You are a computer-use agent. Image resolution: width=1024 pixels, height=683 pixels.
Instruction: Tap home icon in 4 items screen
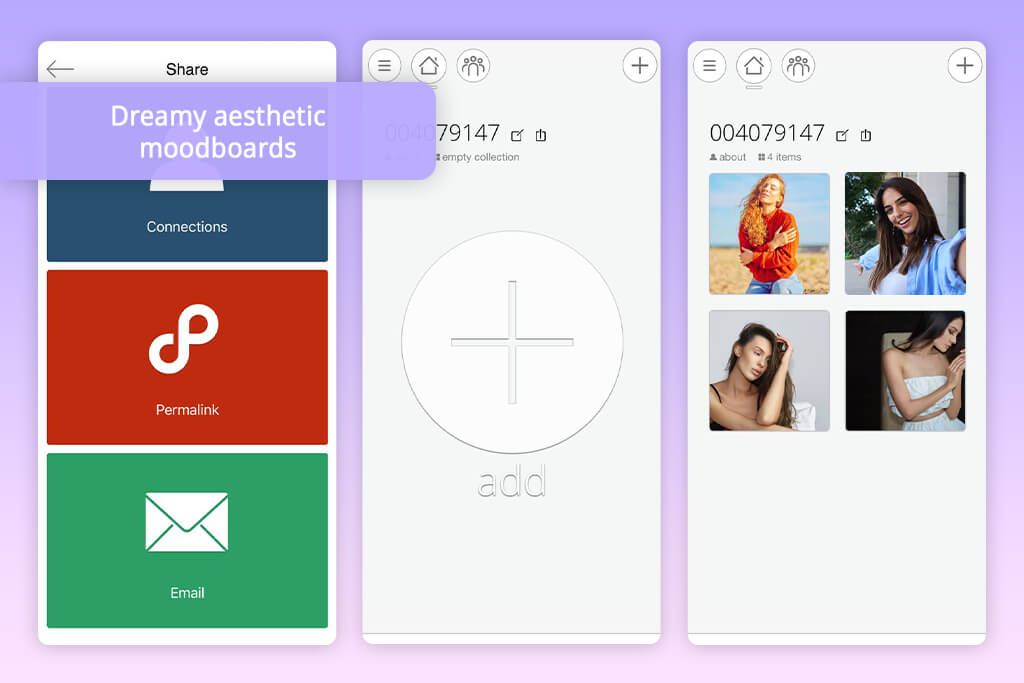(x=754, y=66)
